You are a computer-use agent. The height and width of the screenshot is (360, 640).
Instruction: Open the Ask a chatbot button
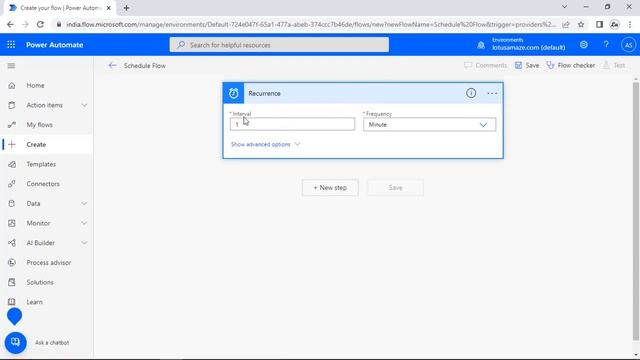click(16, 342)
